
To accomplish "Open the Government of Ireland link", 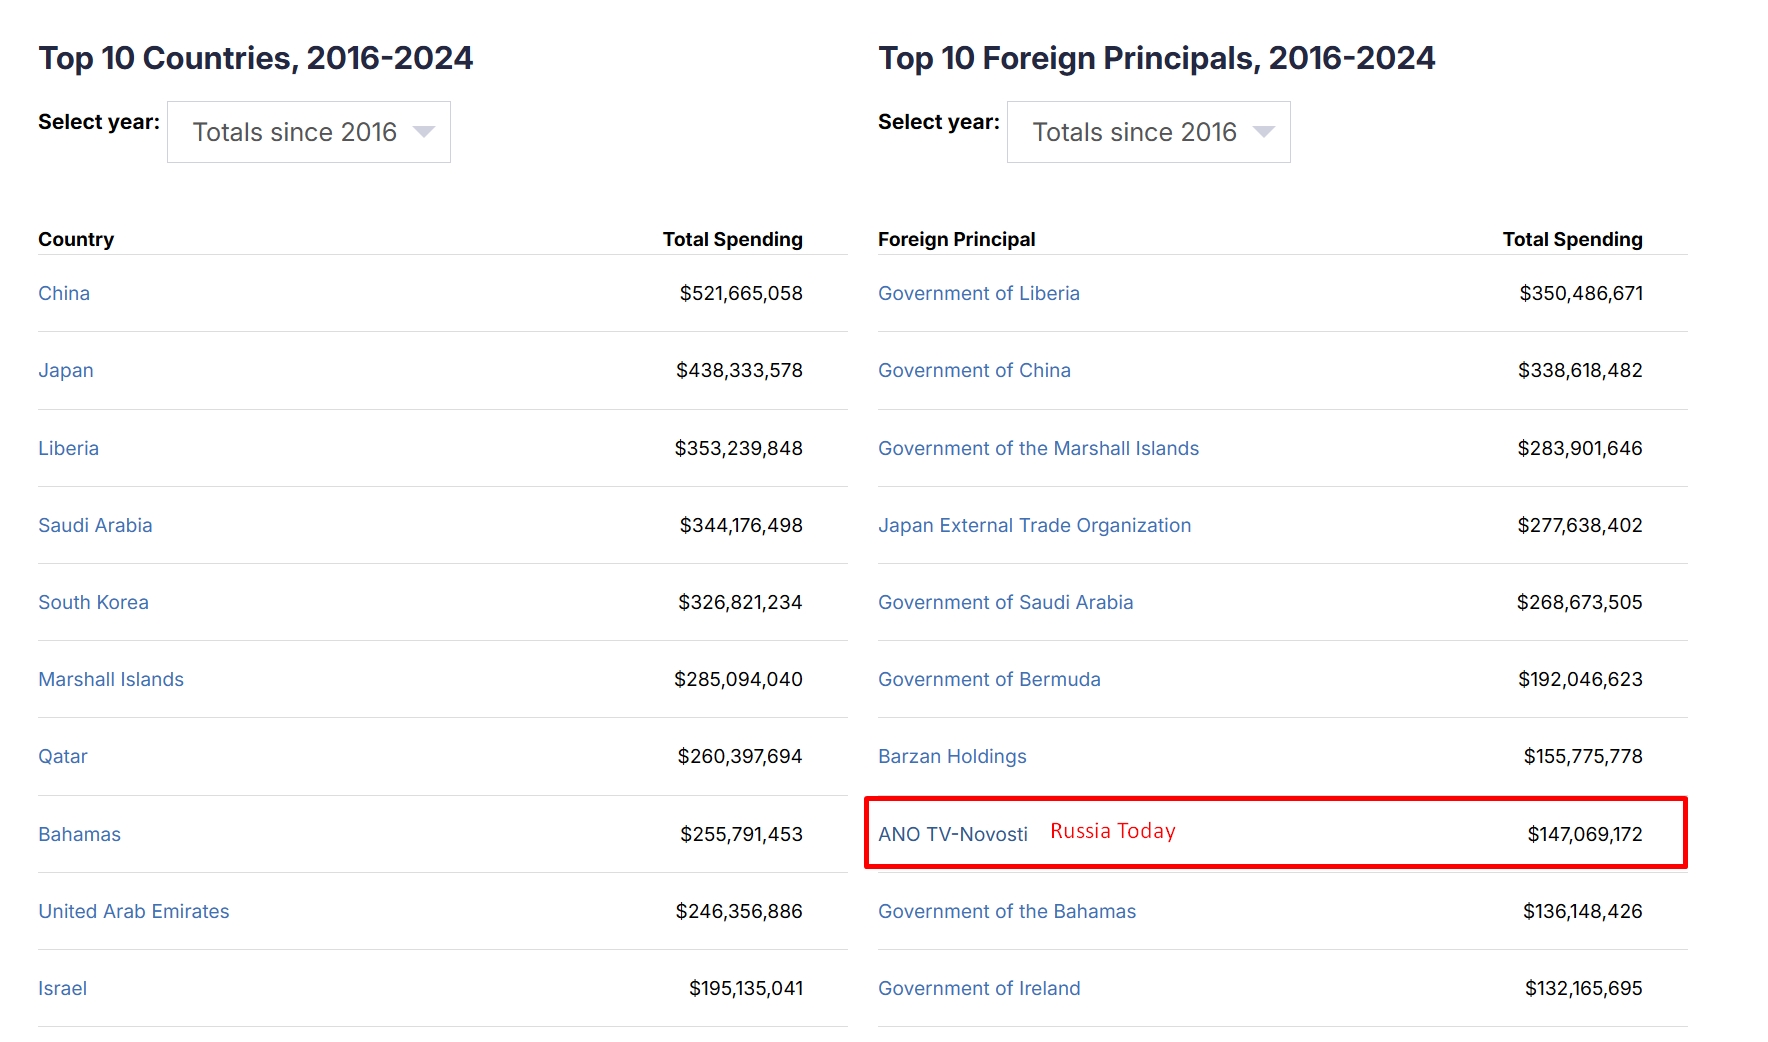I will tap(979, 988).
